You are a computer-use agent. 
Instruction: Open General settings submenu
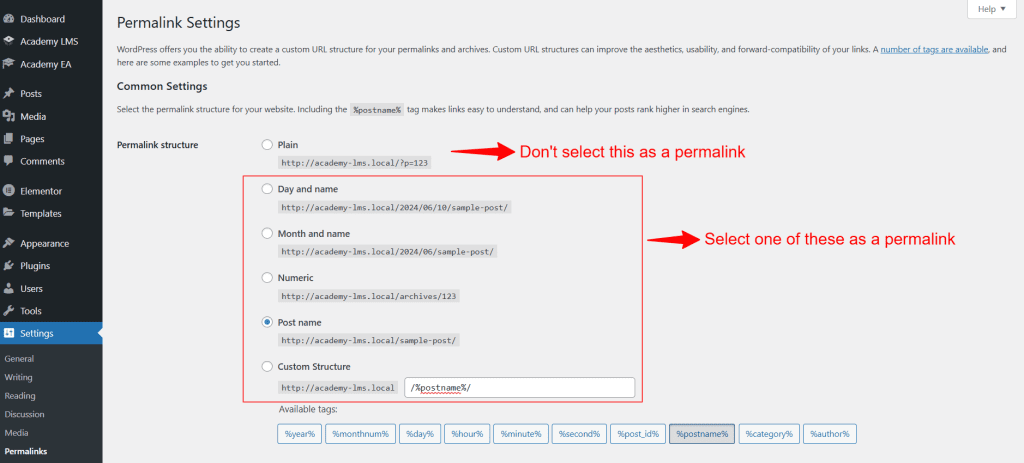(19, 359)
